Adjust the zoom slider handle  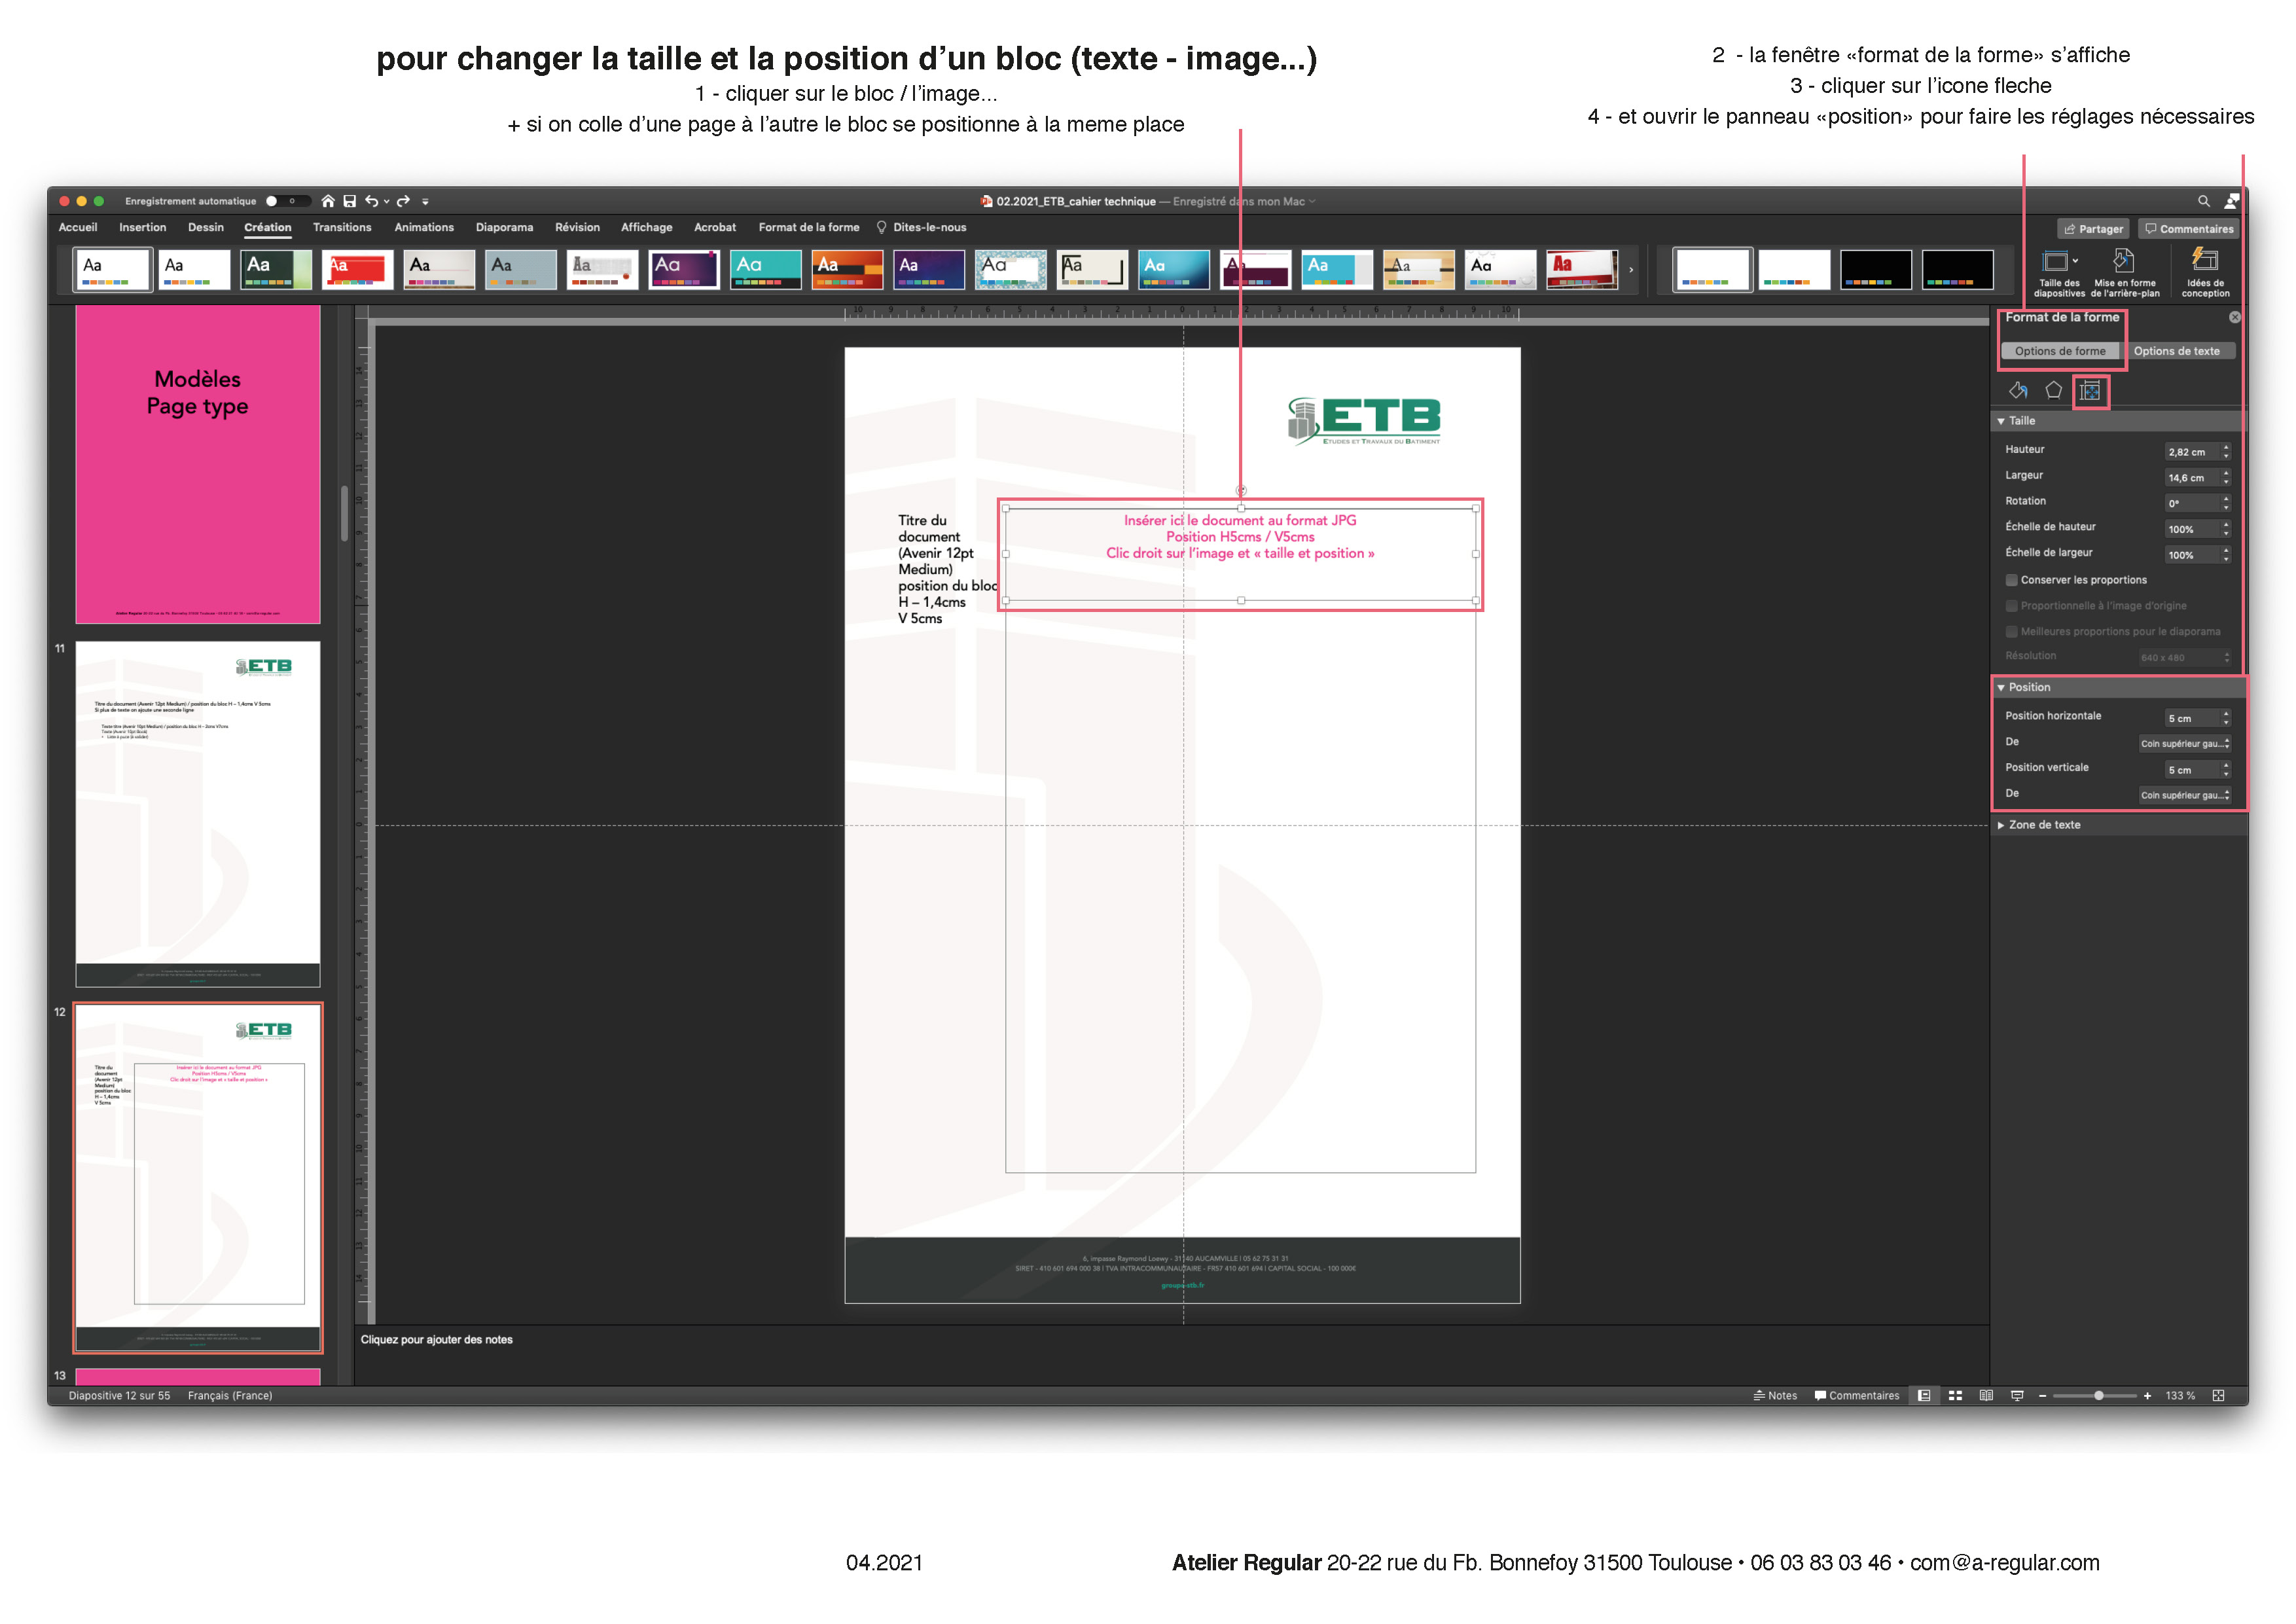tap(2099, 1396)
